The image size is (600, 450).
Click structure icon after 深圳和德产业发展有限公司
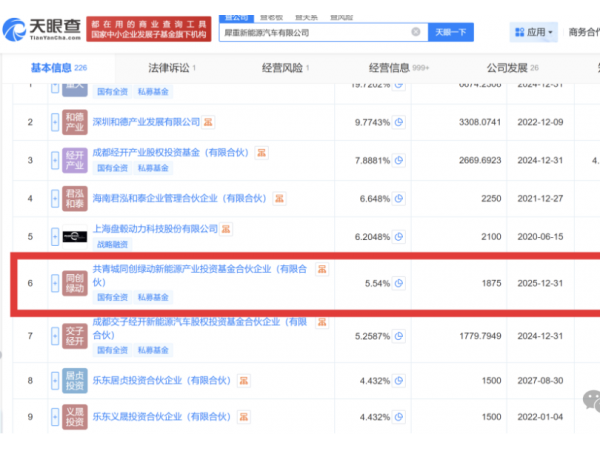point(208,123)
